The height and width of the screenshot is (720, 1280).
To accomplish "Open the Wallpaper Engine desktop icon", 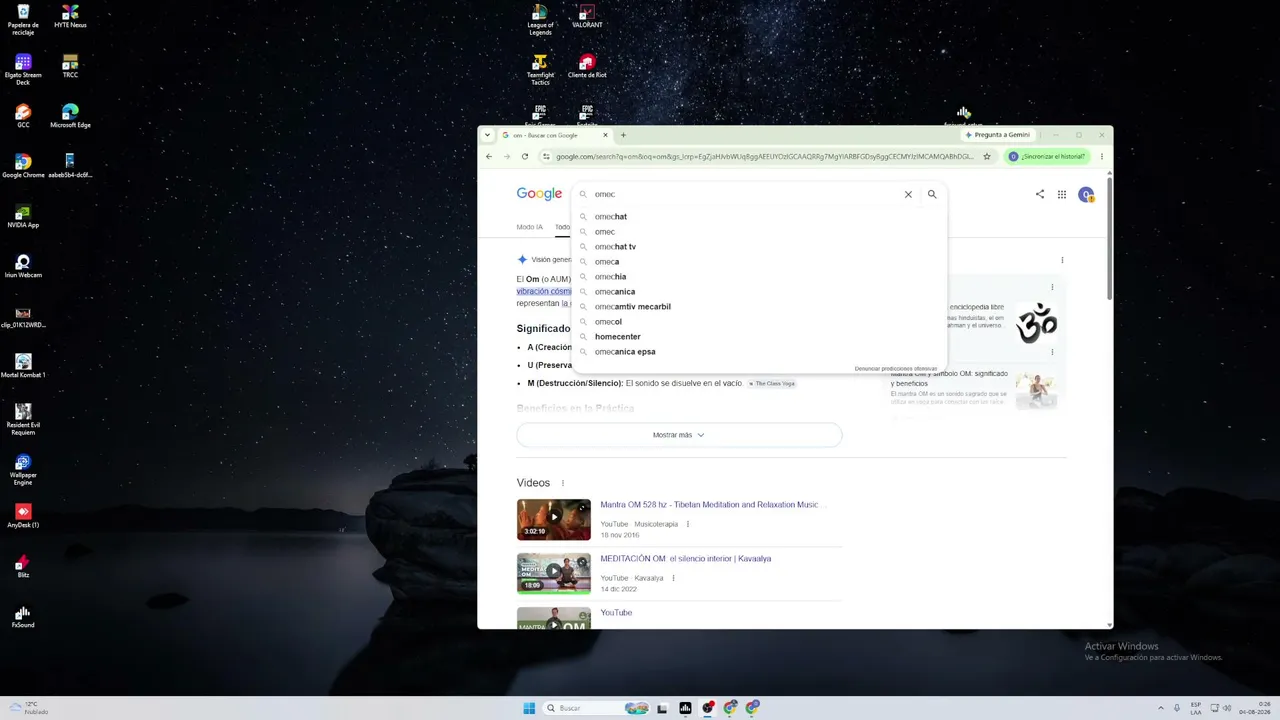I will [23, 469].
